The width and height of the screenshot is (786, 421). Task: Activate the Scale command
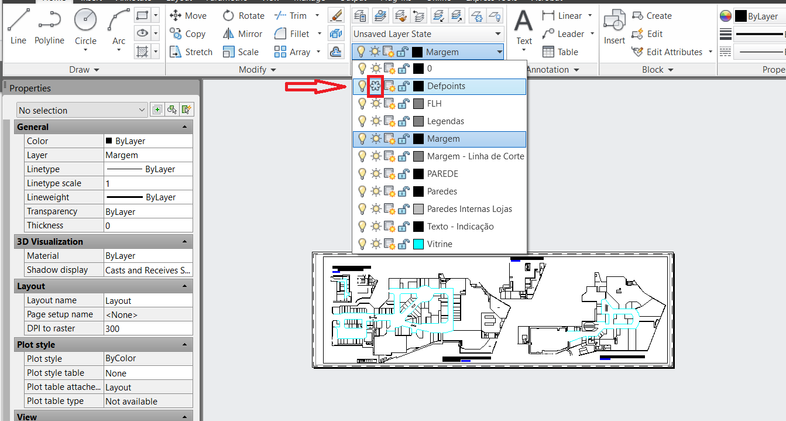point(241,52)
